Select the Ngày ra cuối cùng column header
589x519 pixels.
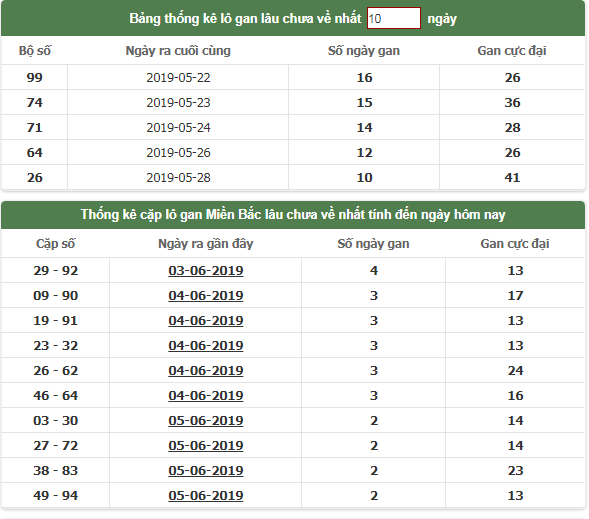tap(178, 50)
